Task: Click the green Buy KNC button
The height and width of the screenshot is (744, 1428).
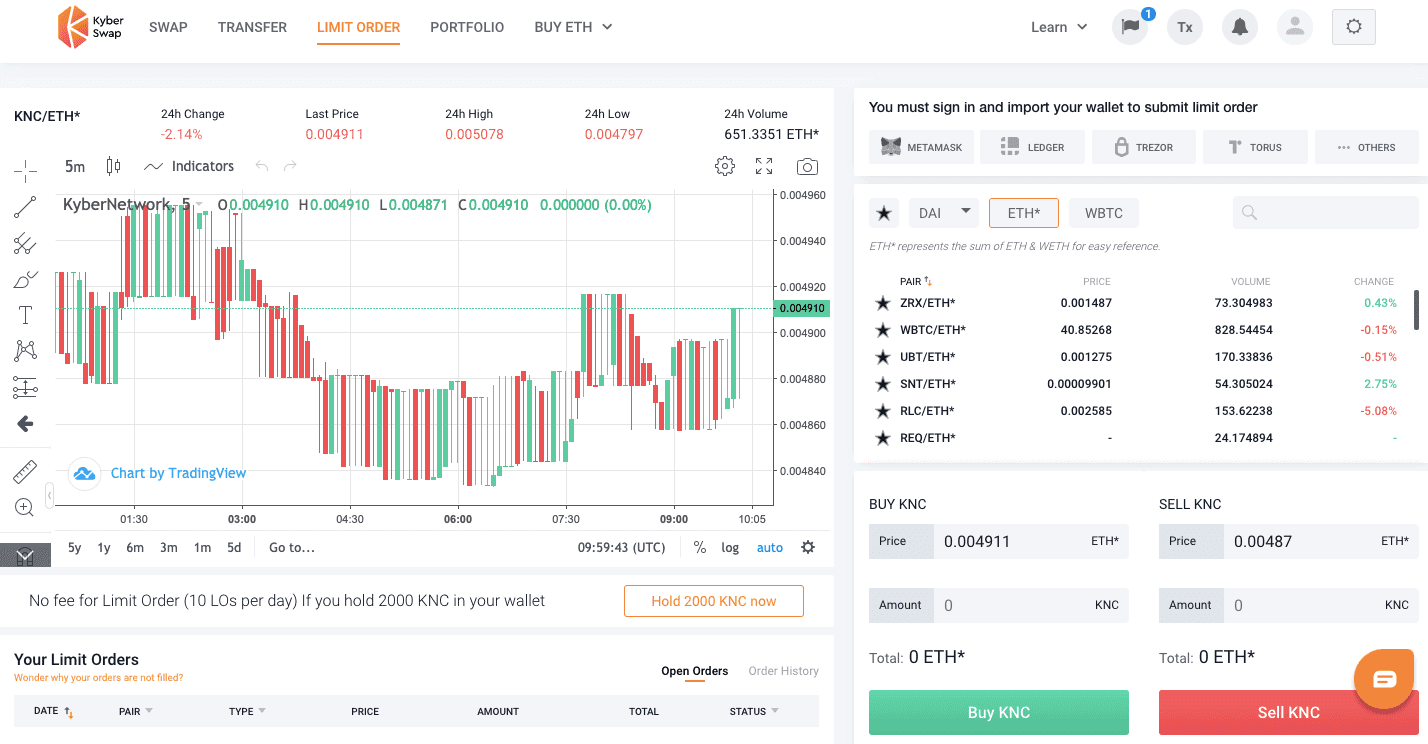Action: tap(999, 712)
